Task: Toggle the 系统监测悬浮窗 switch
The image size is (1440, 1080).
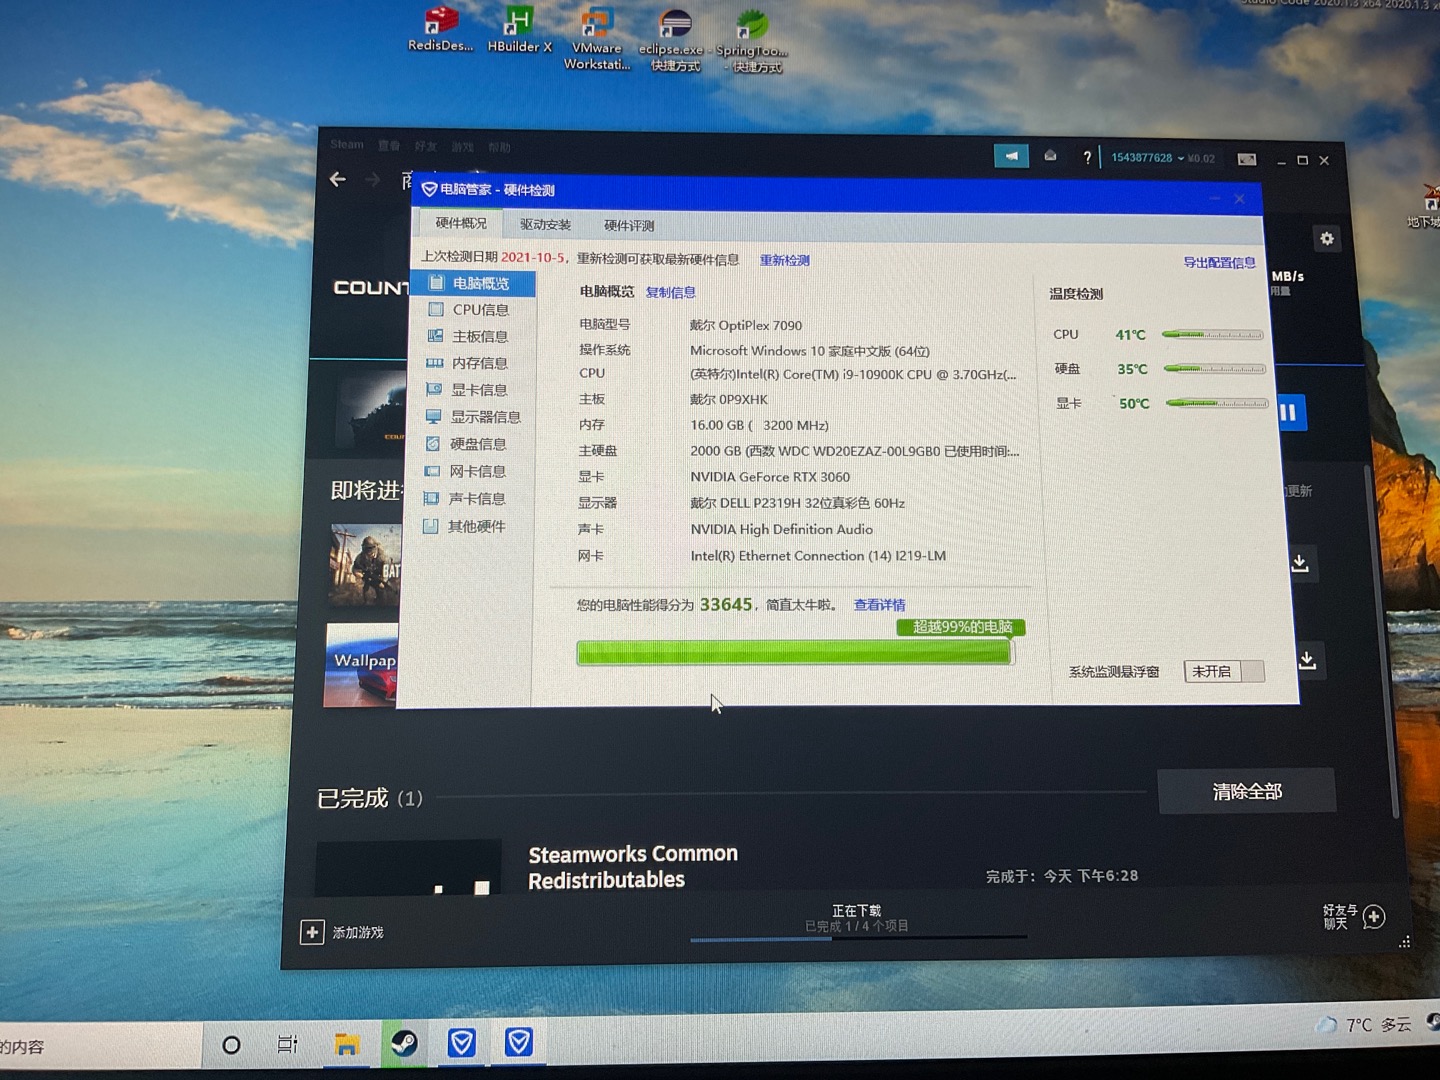Action: [x=1224, y=672]
